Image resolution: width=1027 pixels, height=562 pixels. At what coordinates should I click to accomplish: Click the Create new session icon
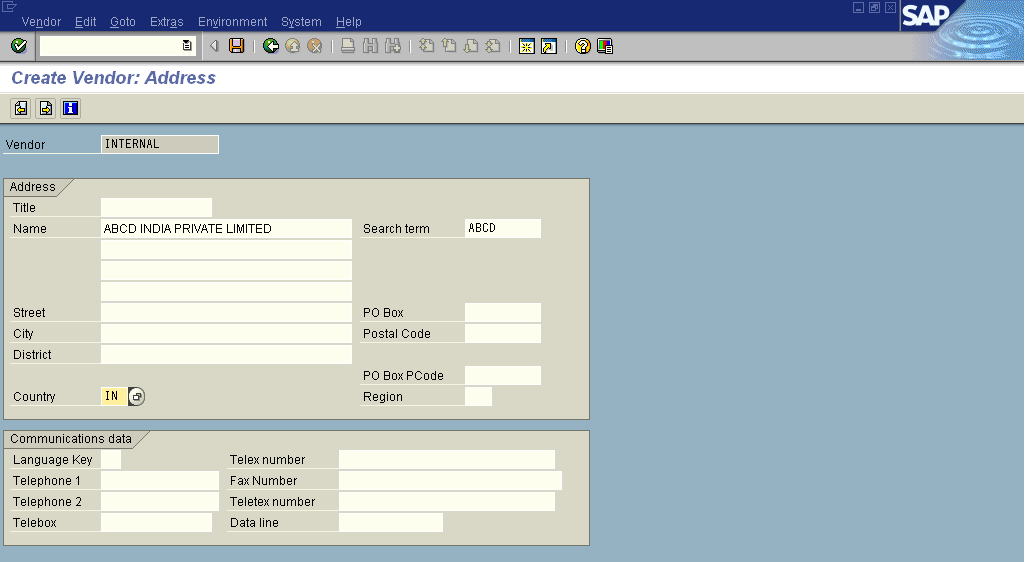pyautogui.click(x=526, y=46)
